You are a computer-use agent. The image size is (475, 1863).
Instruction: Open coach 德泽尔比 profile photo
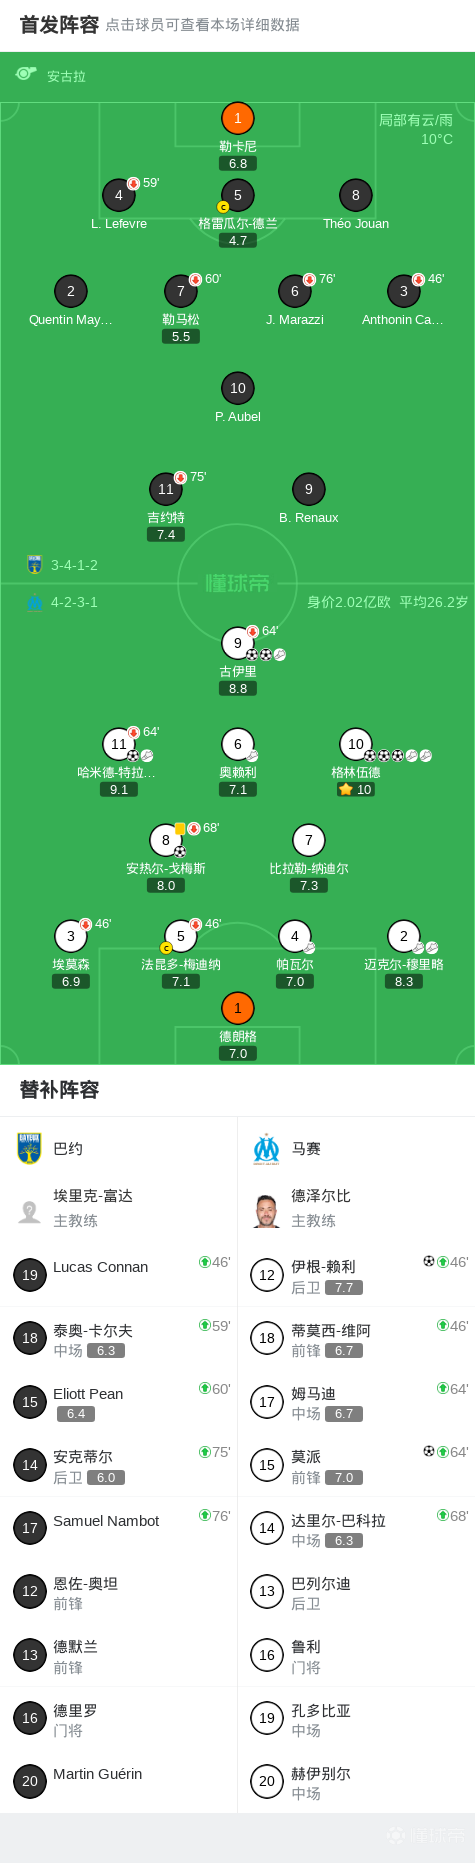click(x=266, y=1210)
